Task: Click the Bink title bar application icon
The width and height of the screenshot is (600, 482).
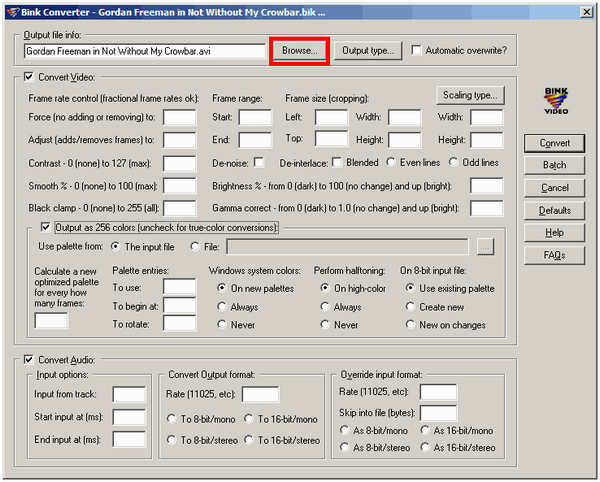Action: [x=13, y=12]
